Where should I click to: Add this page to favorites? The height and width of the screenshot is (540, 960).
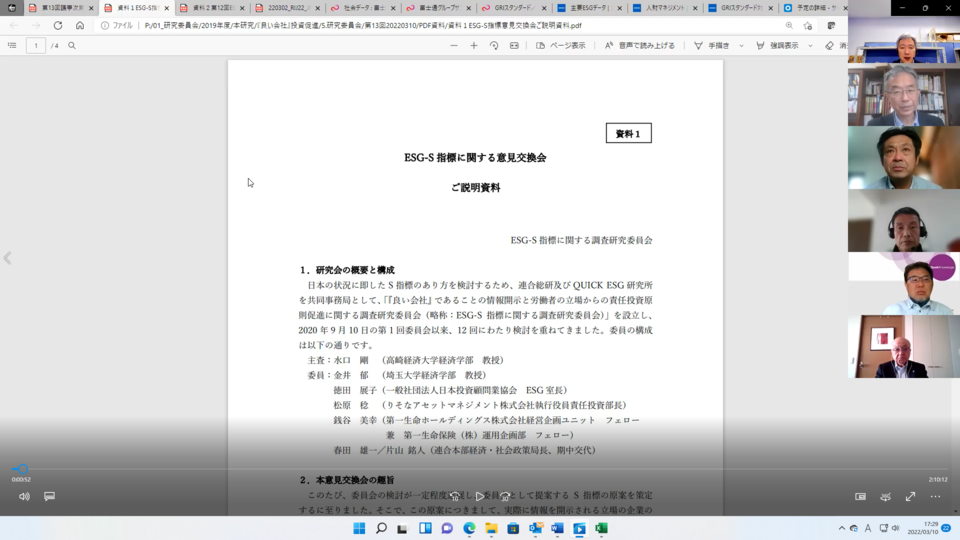click(808, 26)
